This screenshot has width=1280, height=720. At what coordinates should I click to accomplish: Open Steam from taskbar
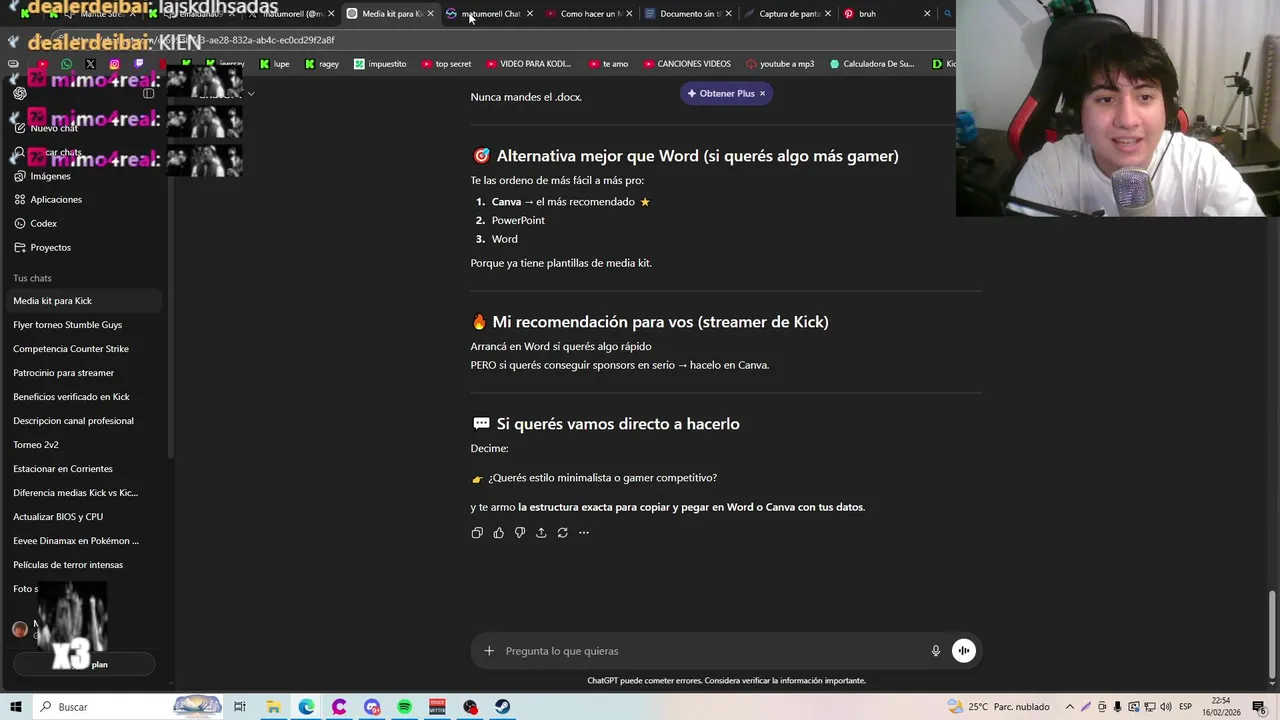coord(502,707)
